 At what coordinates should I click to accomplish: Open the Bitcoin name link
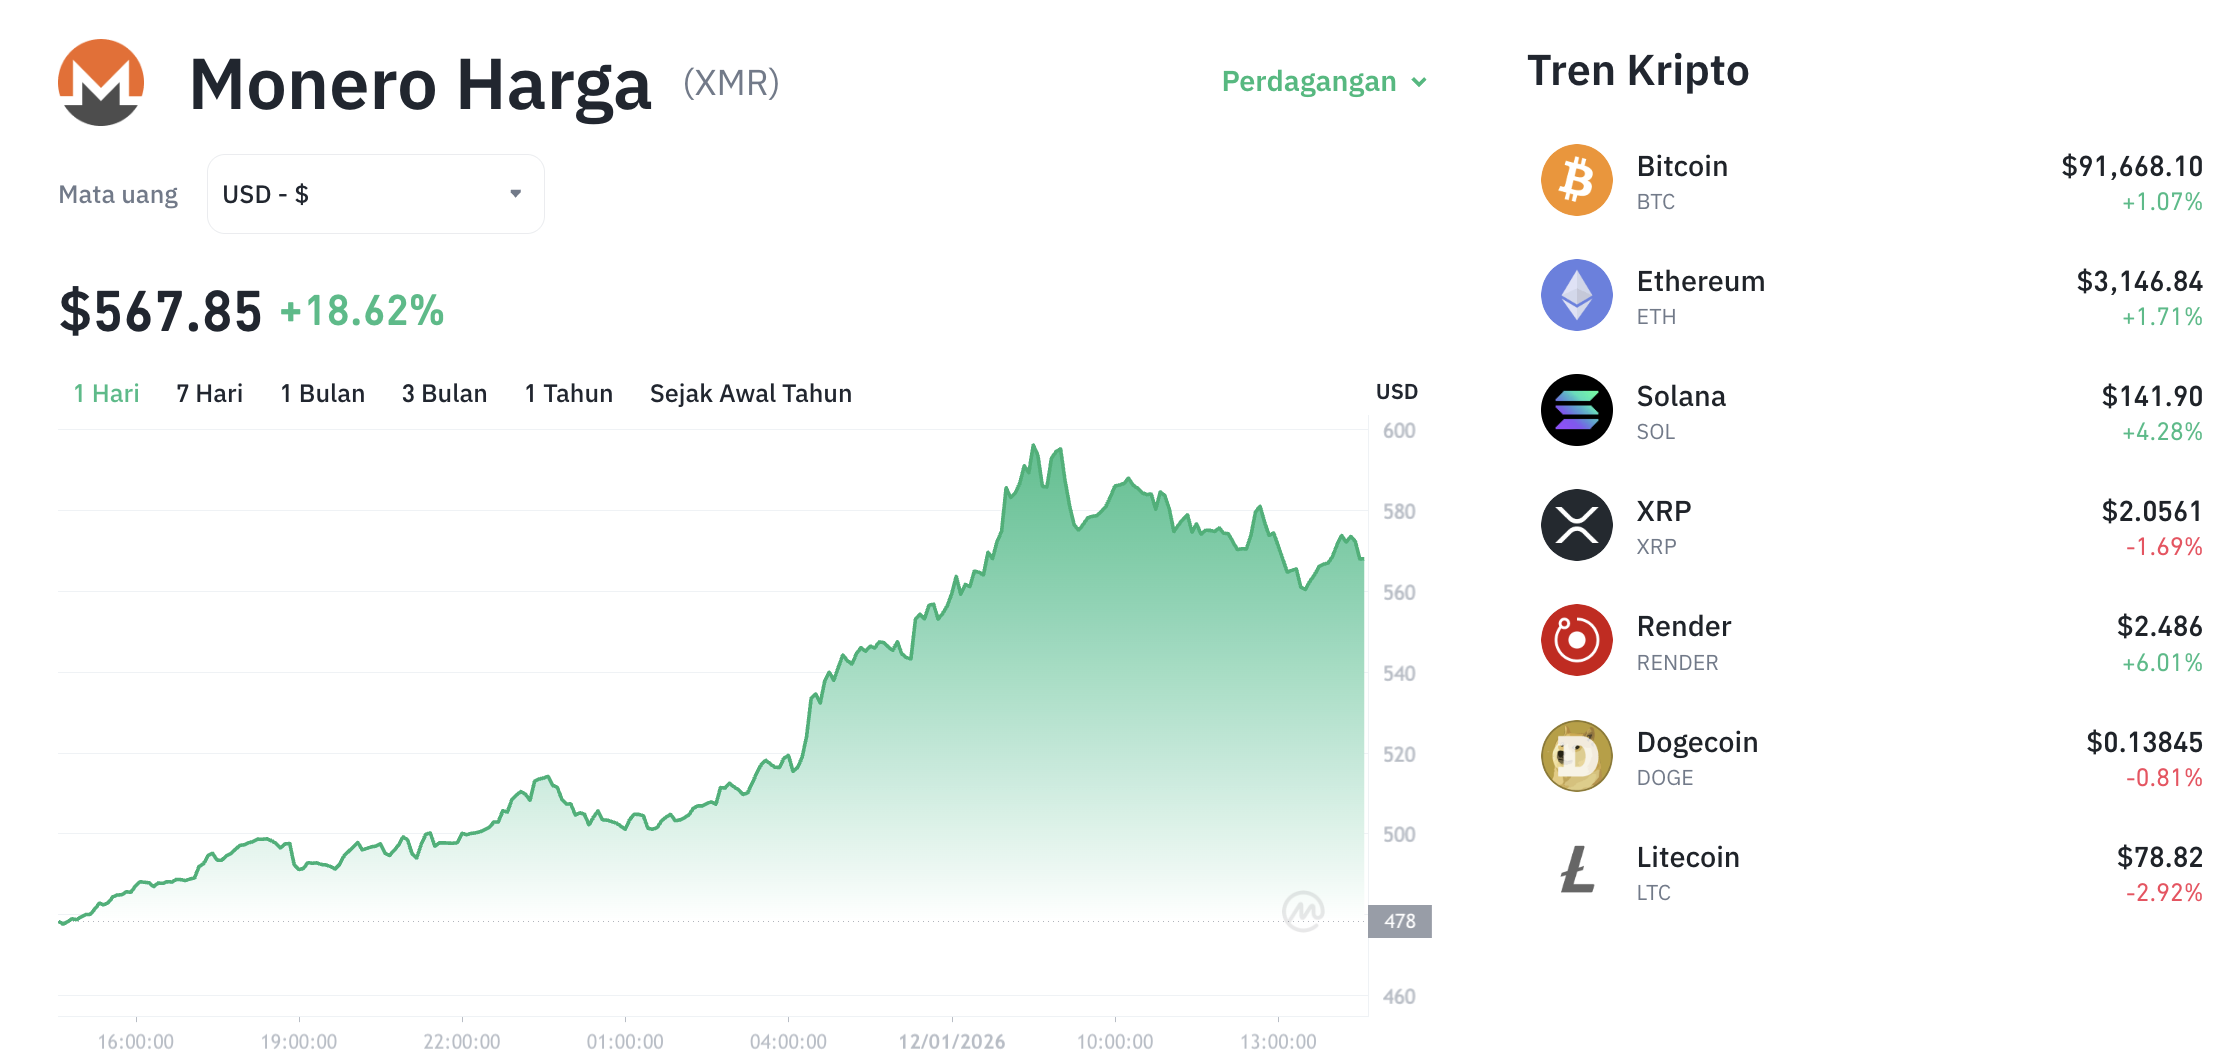coord(1682,166)
